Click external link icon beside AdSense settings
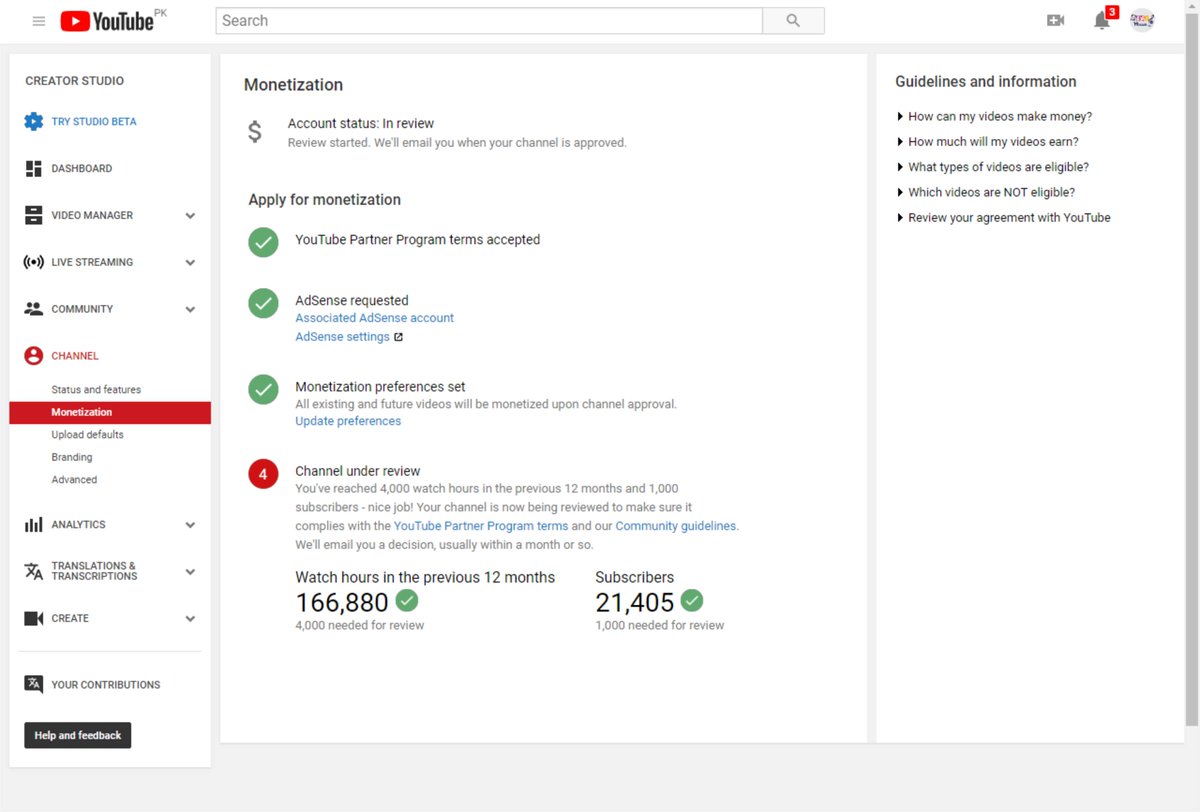The width and height of the screenshot is (1200, 812). pyautogui.click(x=398, y=337)
